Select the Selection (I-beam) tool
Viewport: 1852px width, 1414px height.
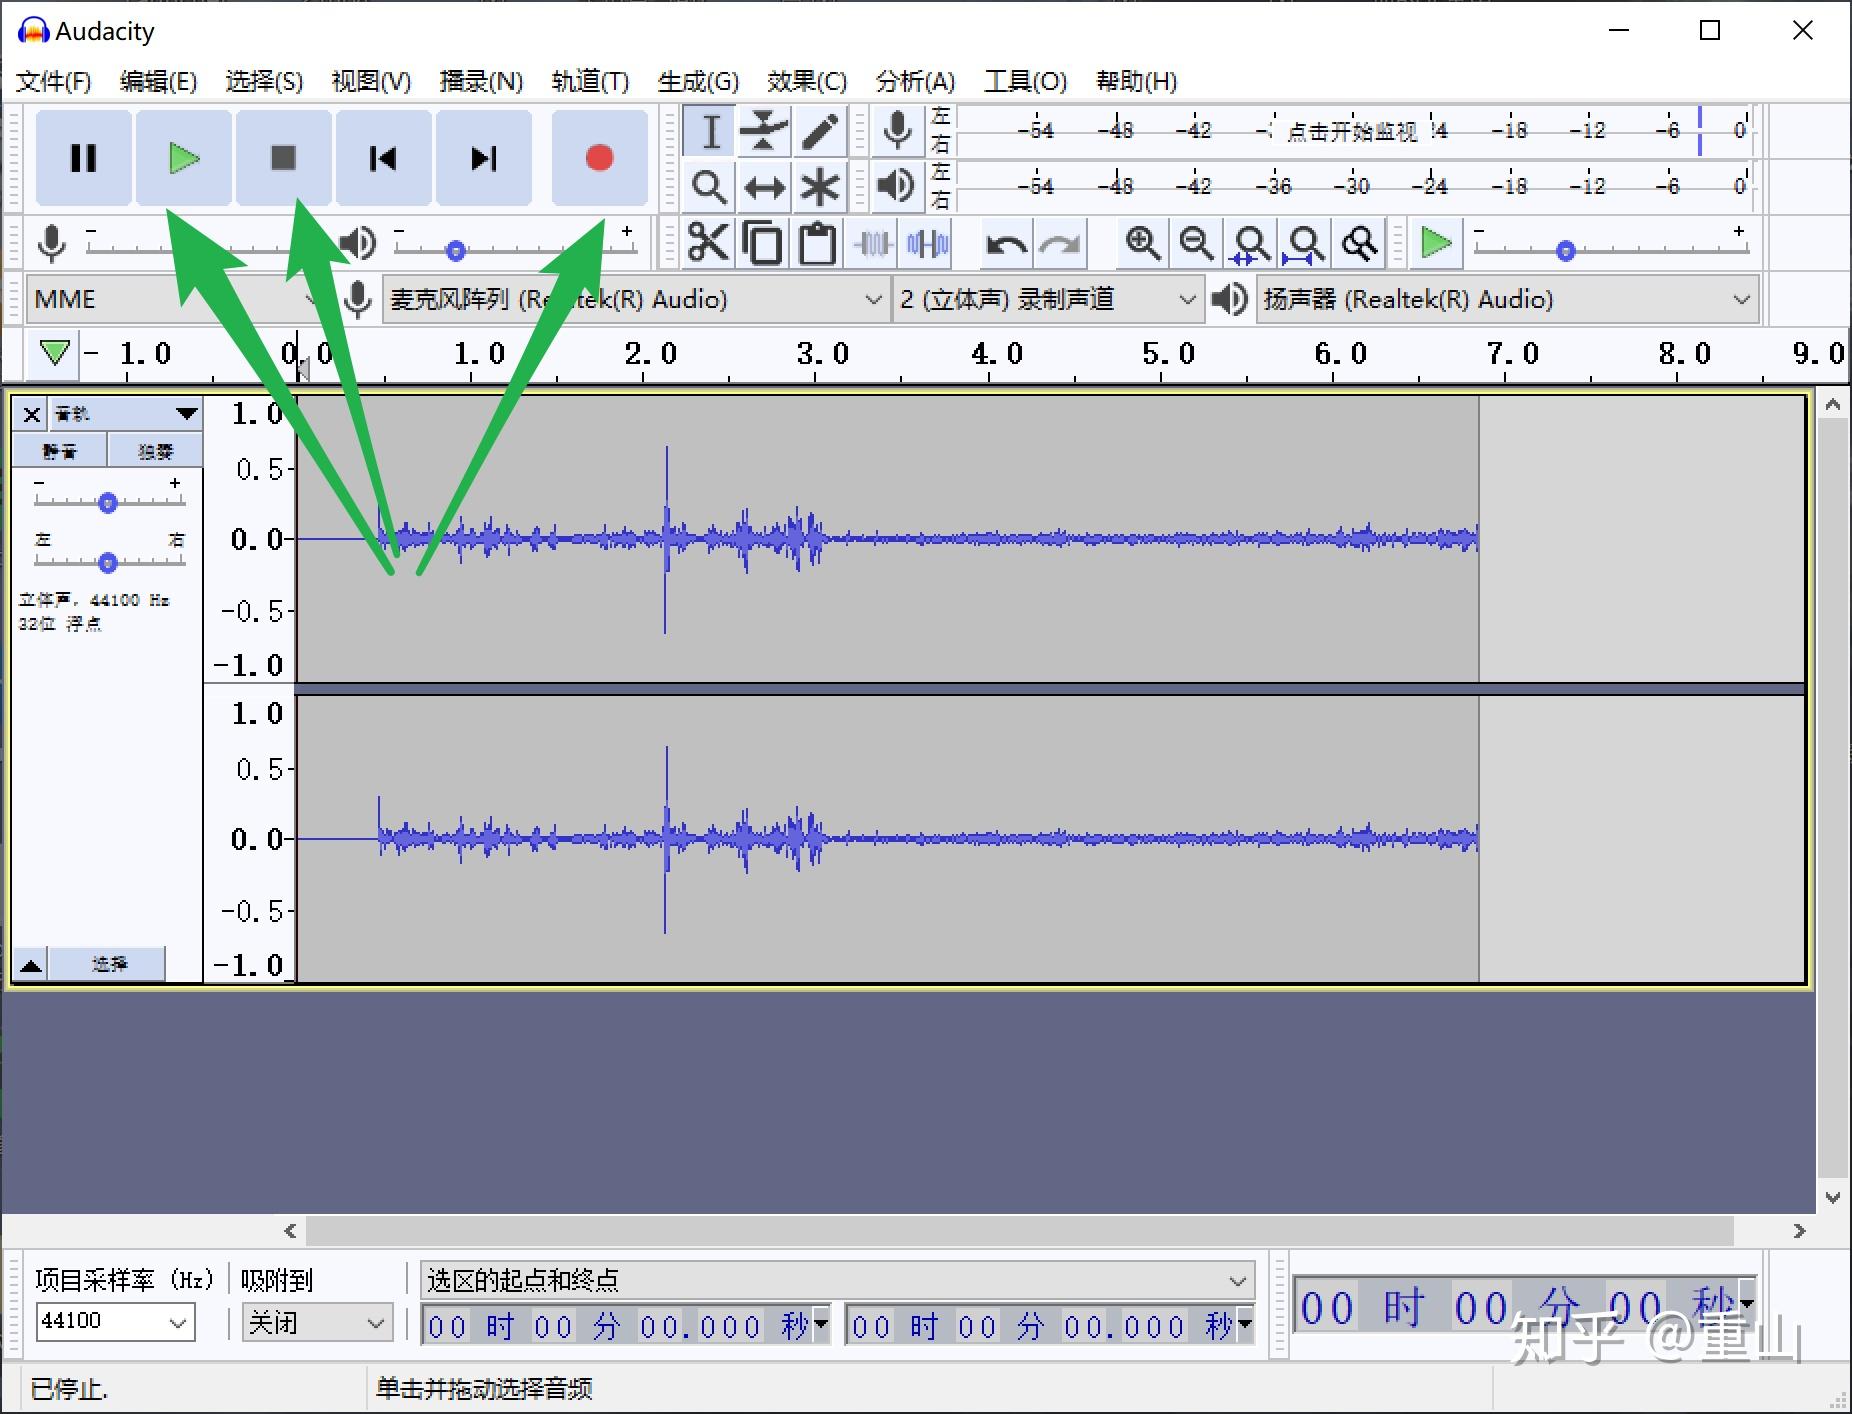[710, 131]
